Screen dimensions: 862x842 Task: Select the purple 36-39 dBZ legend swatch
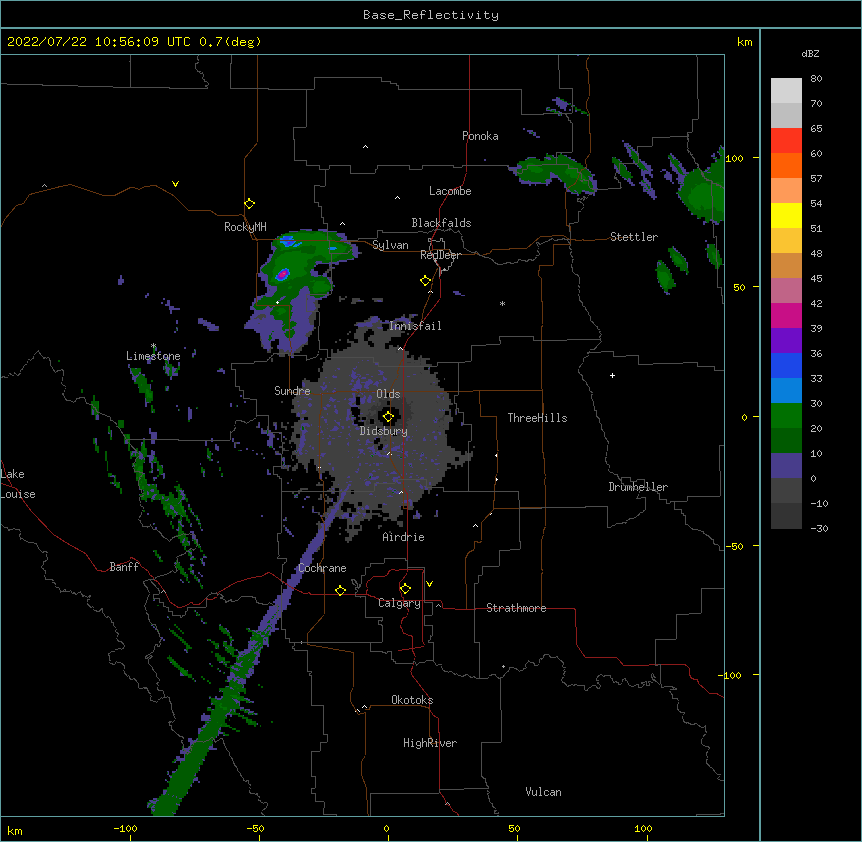[x=786, y=341]
